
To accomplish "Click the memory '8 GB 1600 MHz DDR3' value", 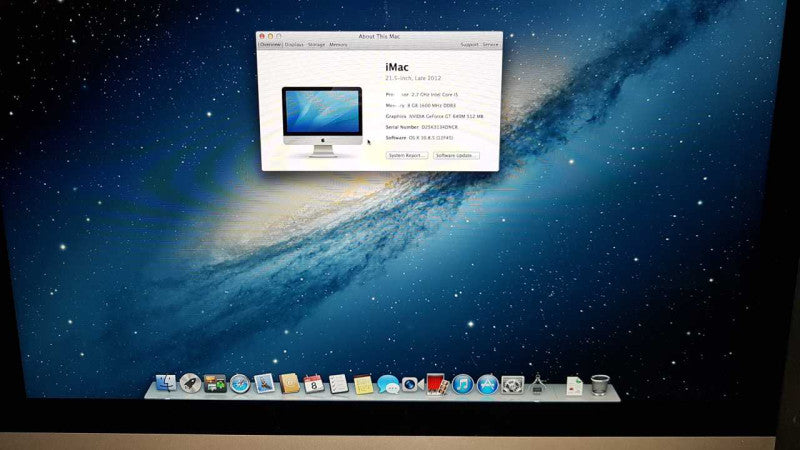I will coord(432,106).
